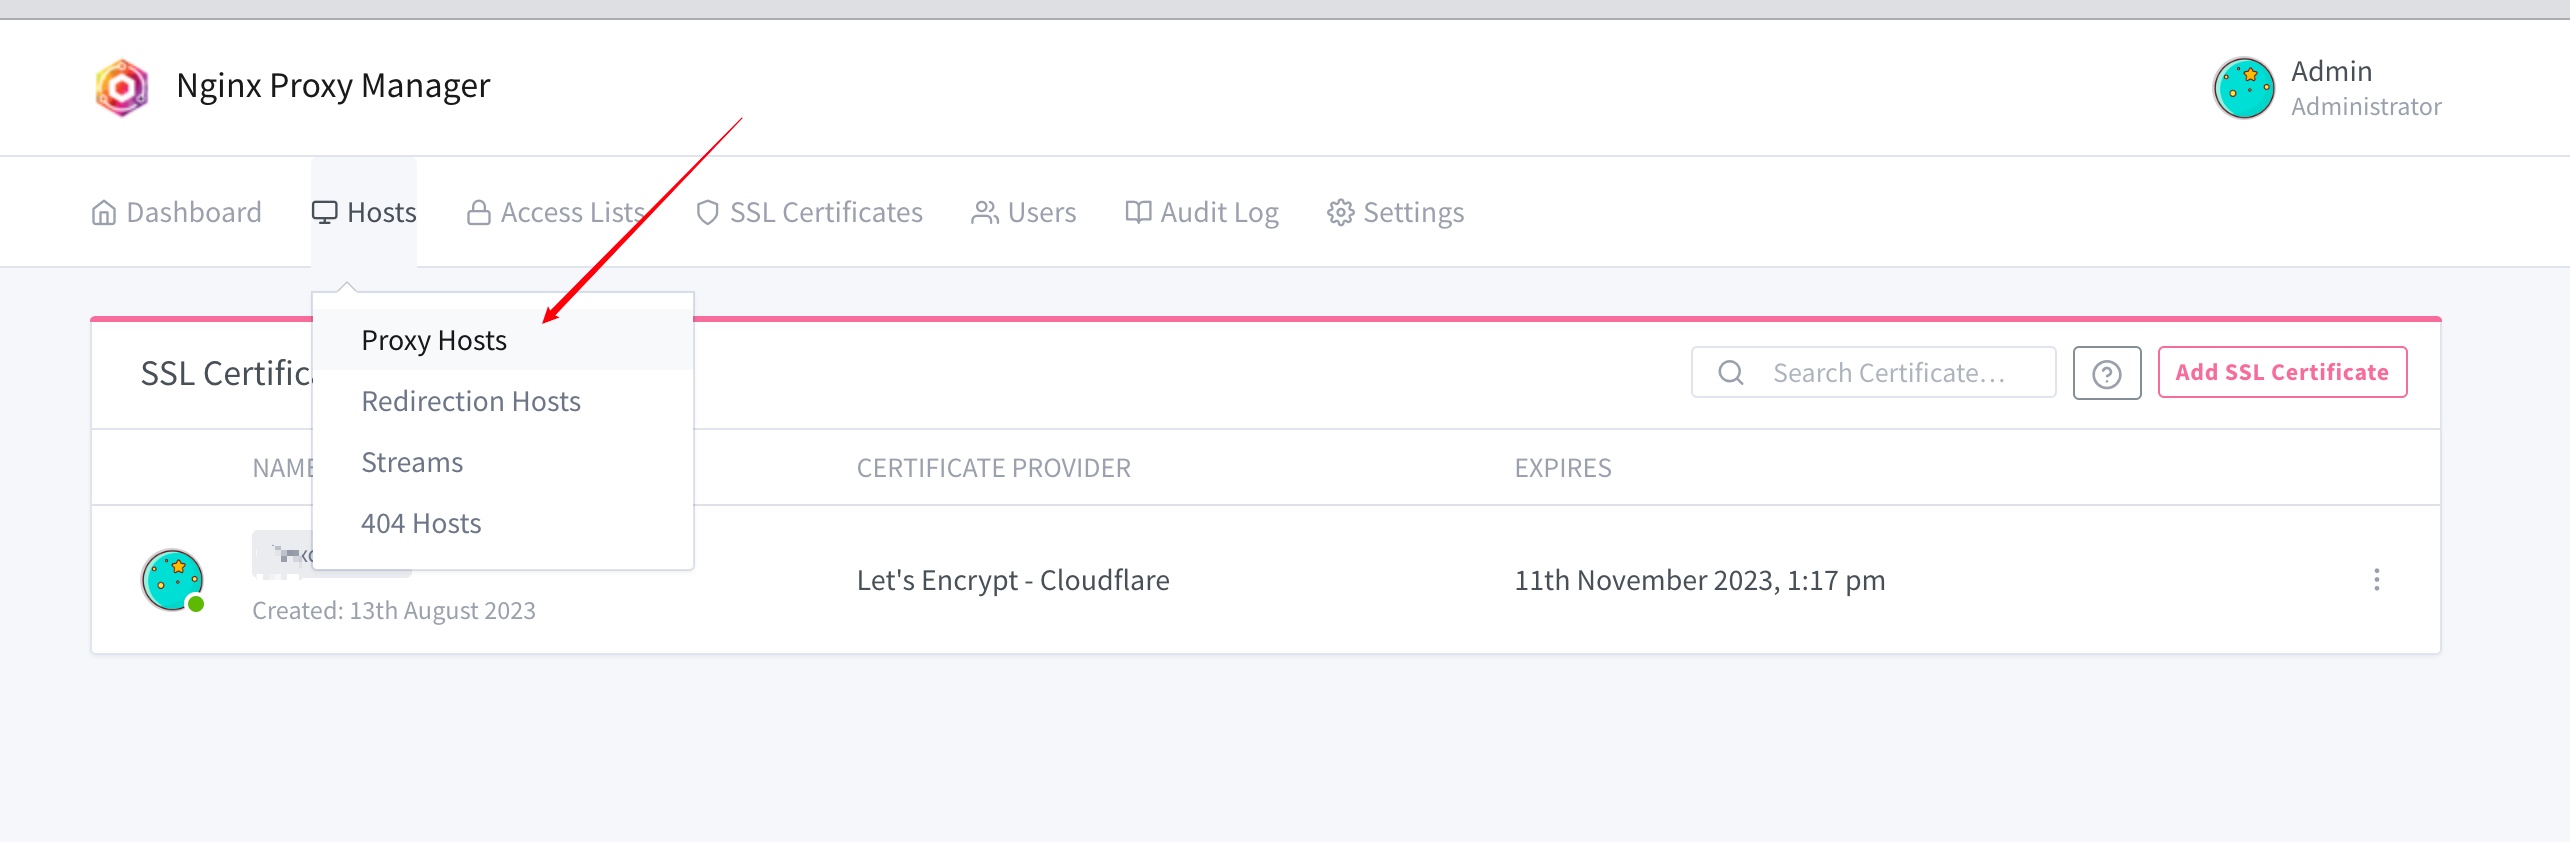This screenshot has height=842, width=2570.
Task: Open the Settings tab
Action: tap(1396, 212)
